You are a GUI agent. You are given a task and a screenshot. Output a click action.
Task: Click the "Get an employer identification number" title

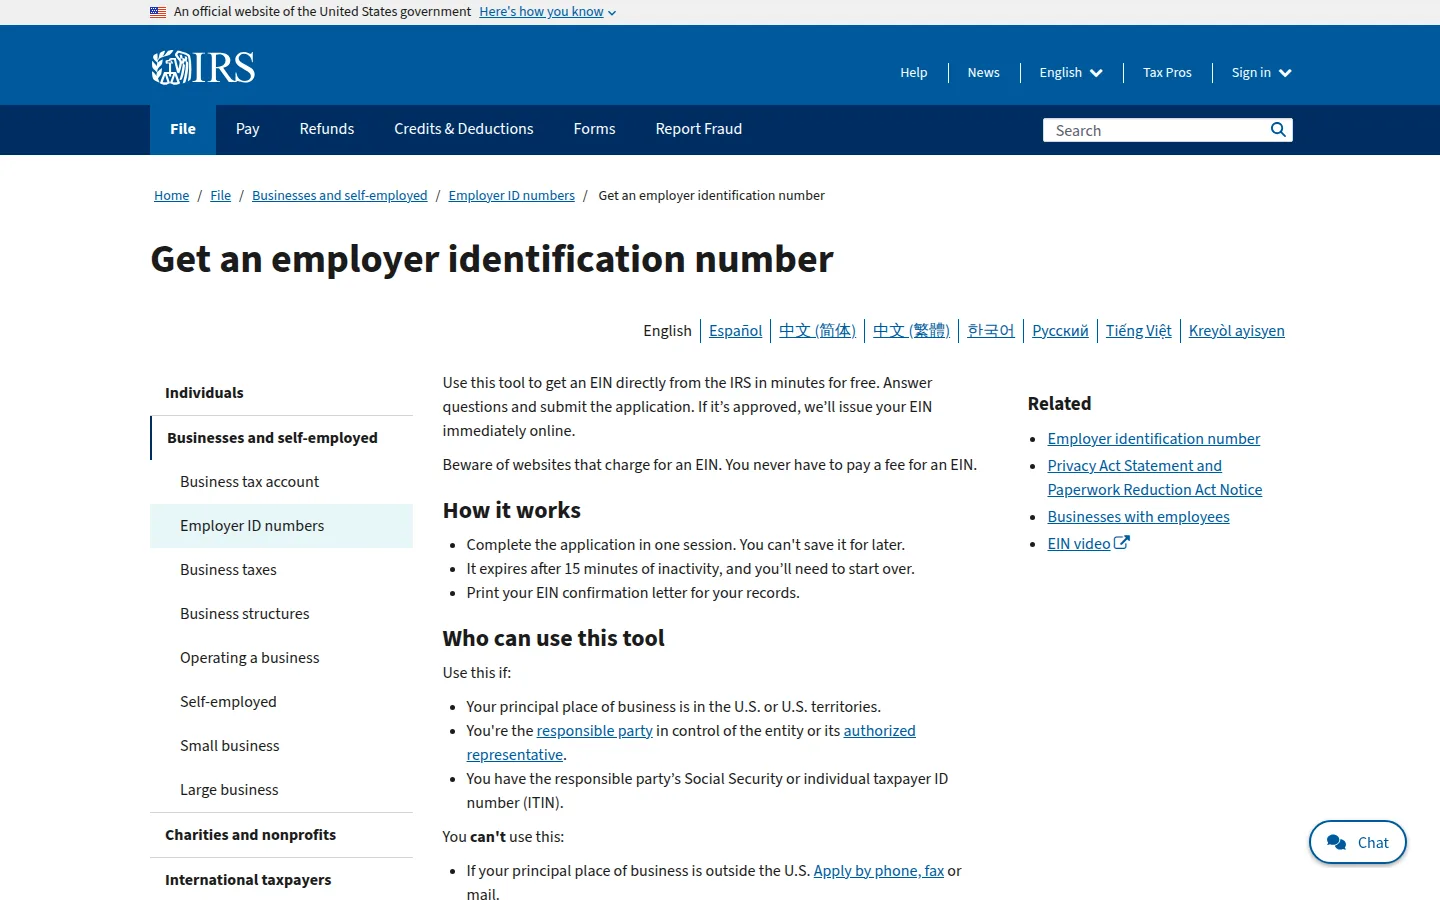click(x=492, y=259)
